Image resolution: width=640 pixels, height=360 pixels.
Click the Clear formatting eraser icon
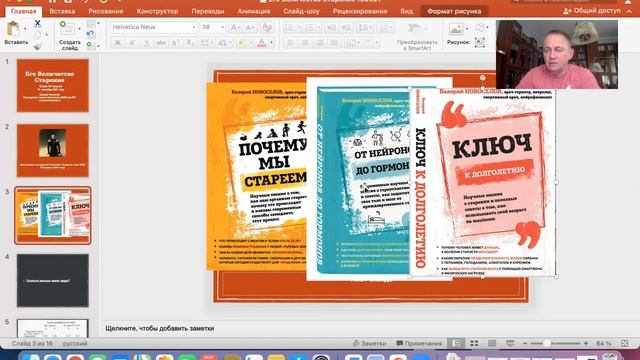pos(267,27)
